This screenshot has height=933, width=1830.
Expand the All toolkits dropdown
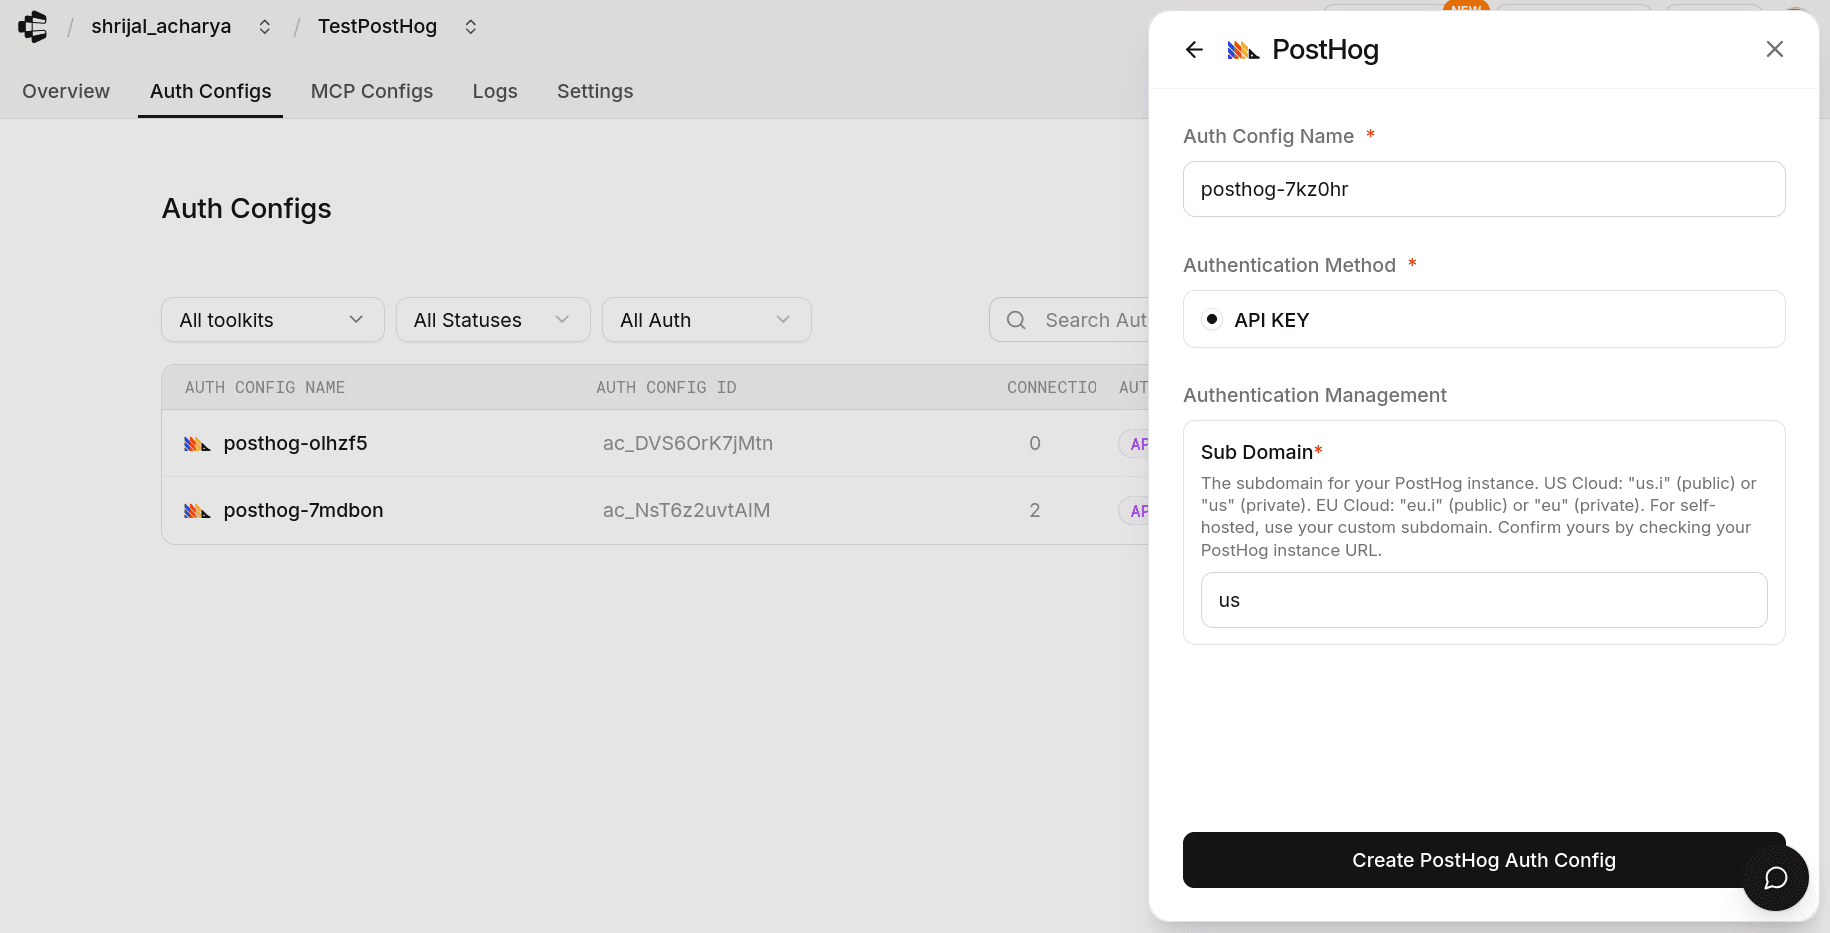tap(272, 320)
